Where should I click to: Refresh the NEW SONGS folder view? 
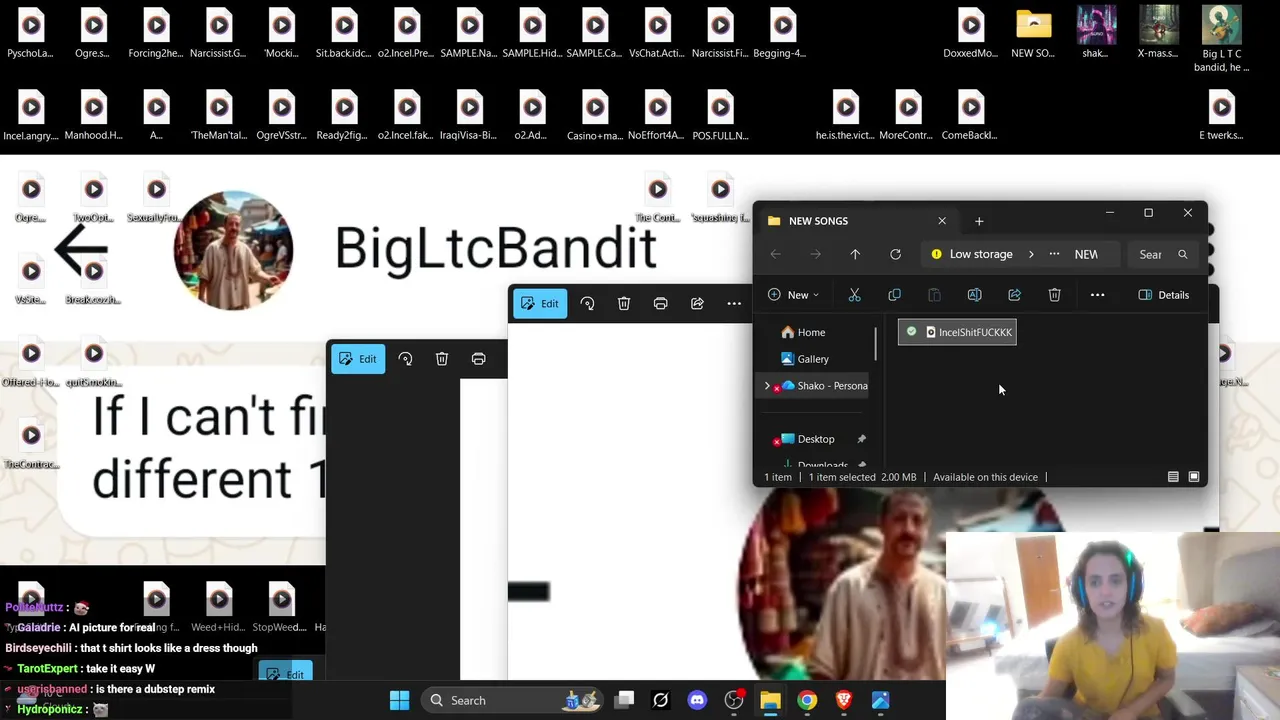point(895,254)
